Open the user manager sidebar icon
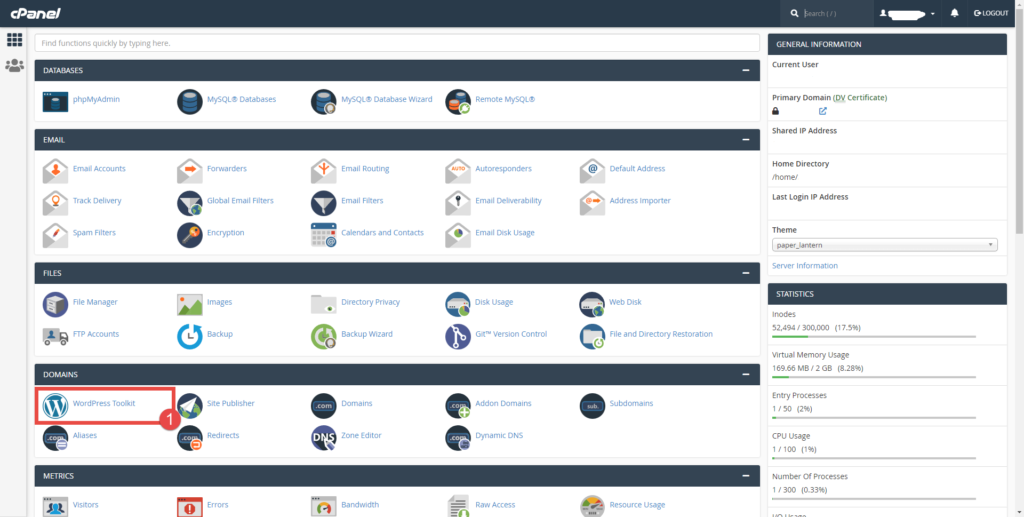1024x517 pixels. [14, 66]
